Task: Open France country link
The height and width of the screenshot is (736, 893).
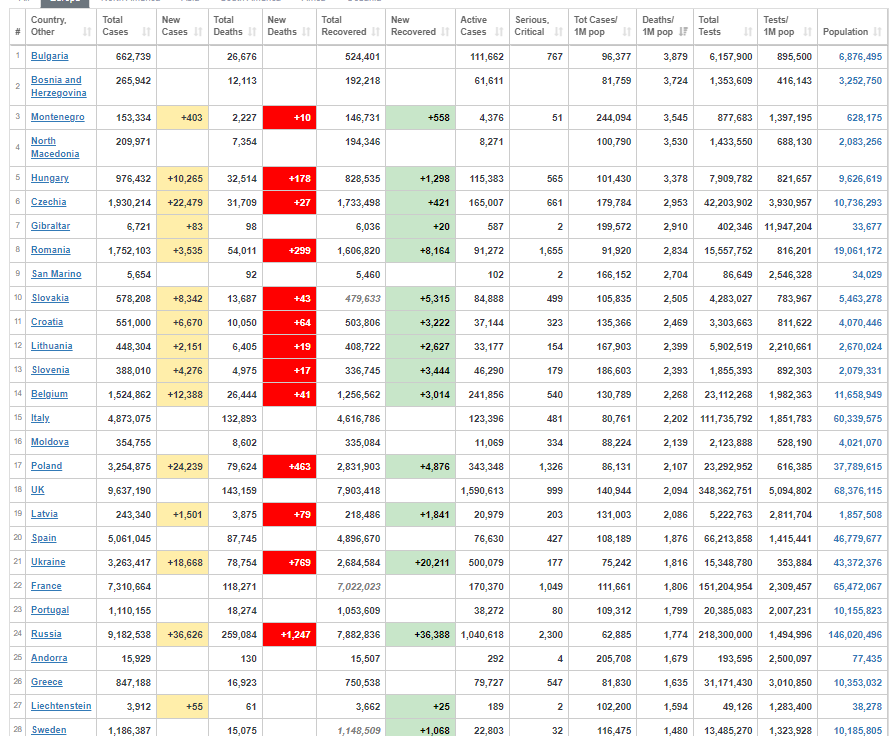Action: pyautogui.click(x=46, y=585)
